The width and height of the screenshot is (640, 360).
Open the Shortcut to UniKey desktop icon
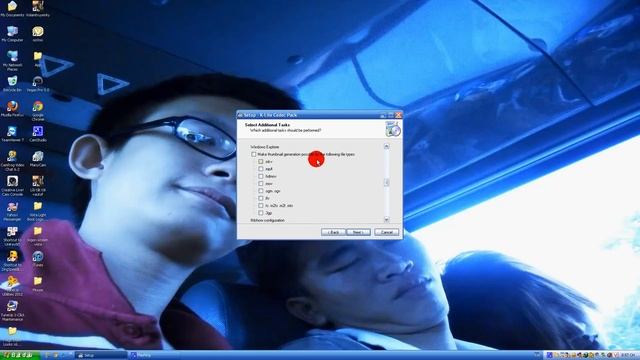pyautogui.click(x=12, y=236)
